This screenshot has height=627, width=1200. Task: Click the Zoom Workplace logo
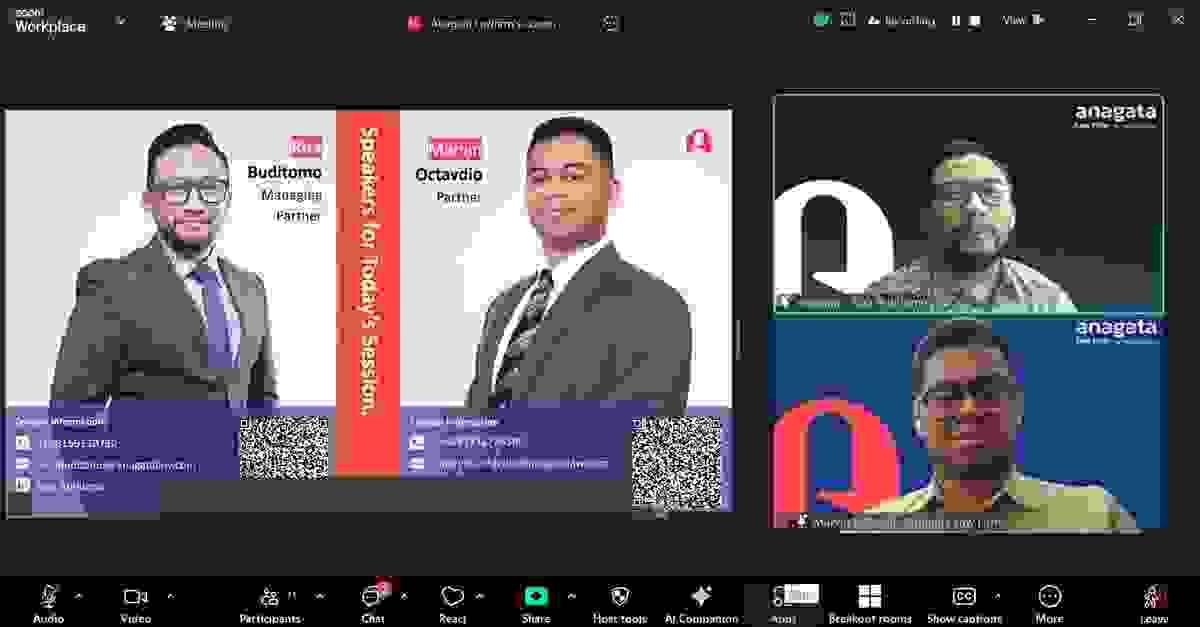(x=50, y=21)
